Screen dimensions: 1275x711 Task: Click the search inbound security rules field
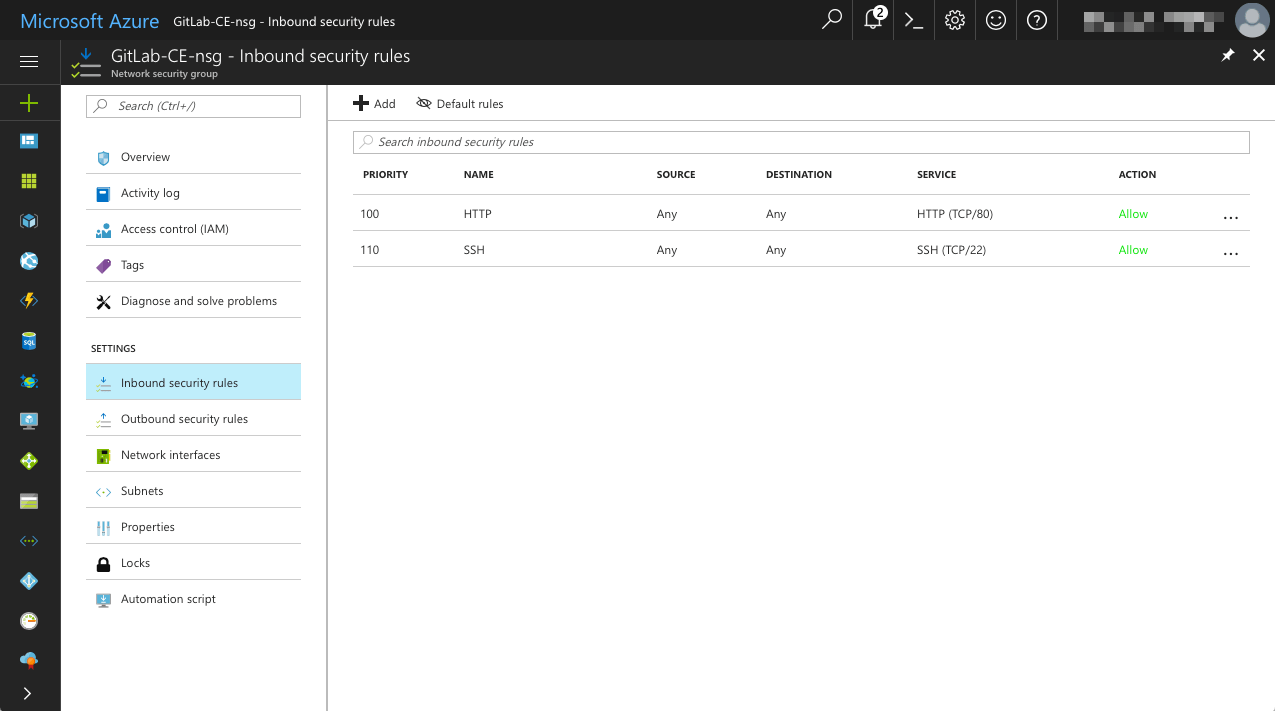(x=800, y=141)
